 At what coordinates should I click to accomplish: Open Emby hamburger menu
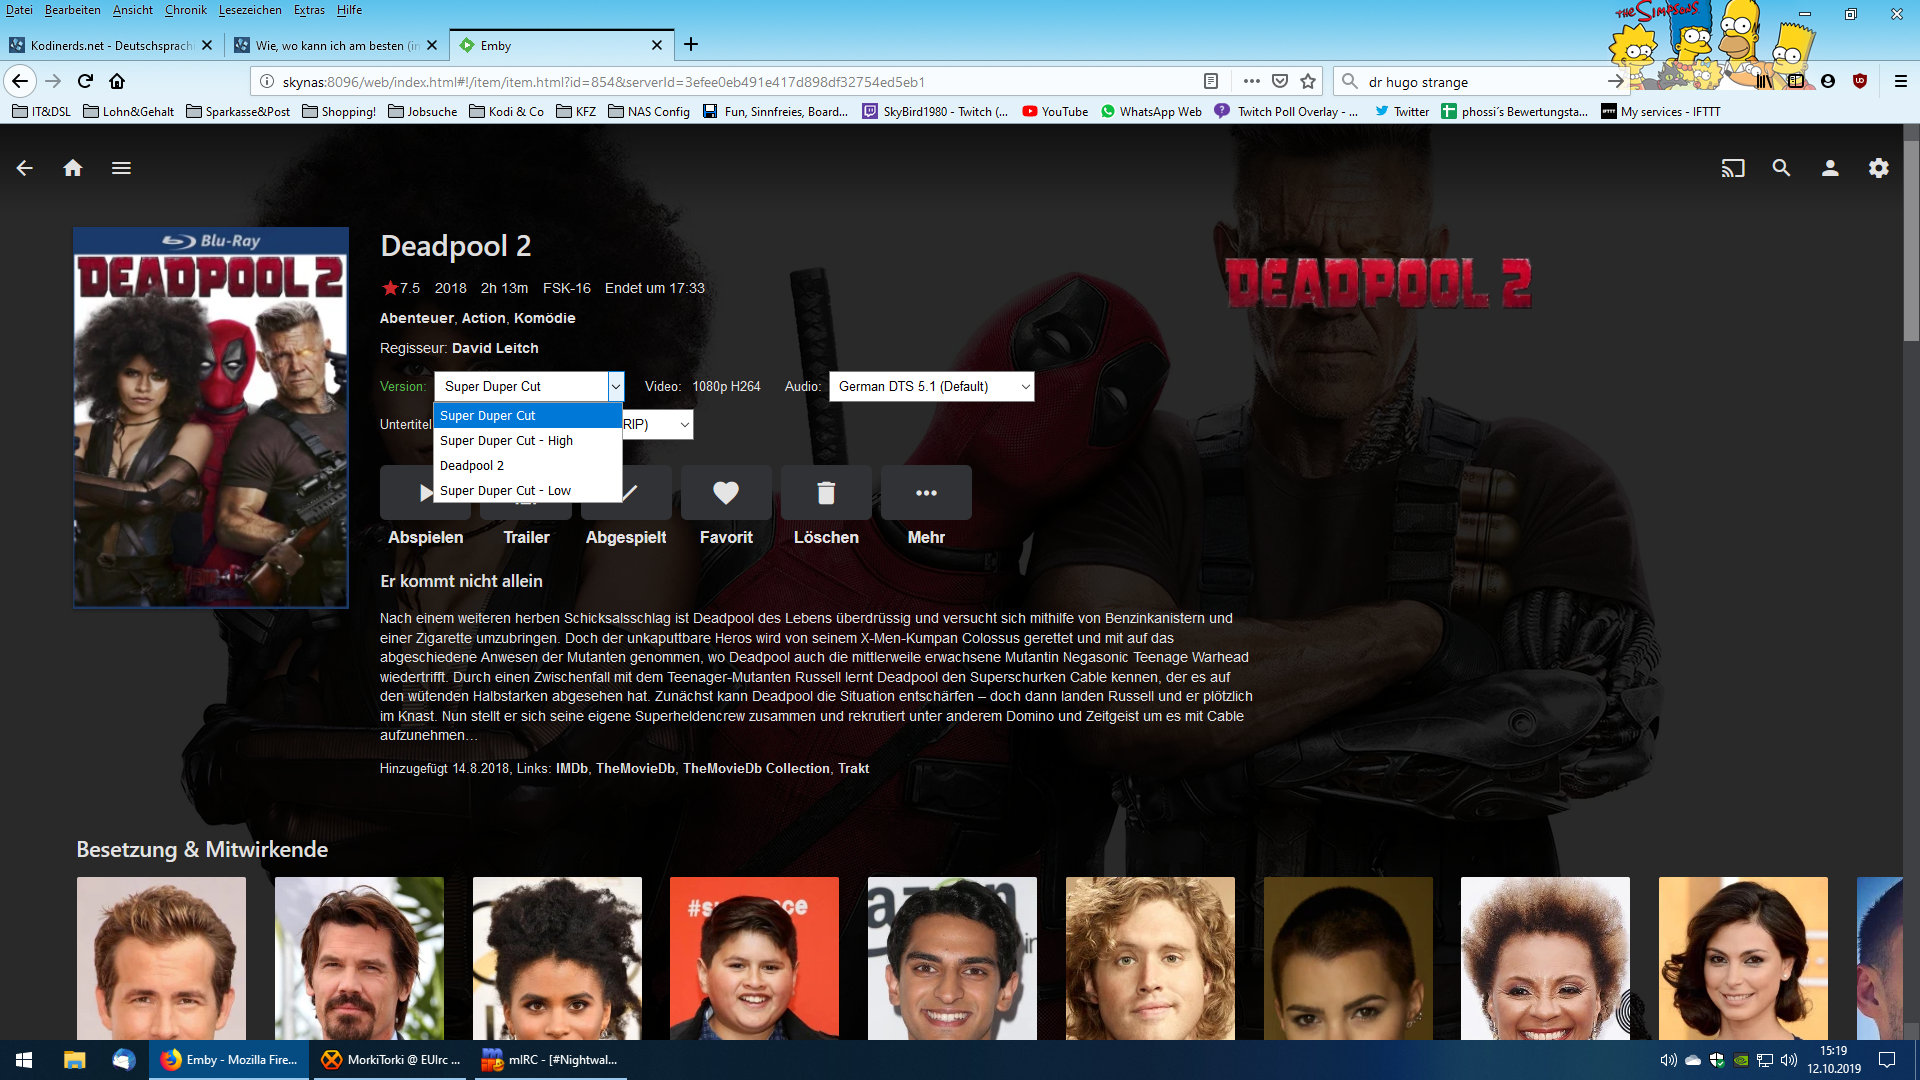(121, 168)
